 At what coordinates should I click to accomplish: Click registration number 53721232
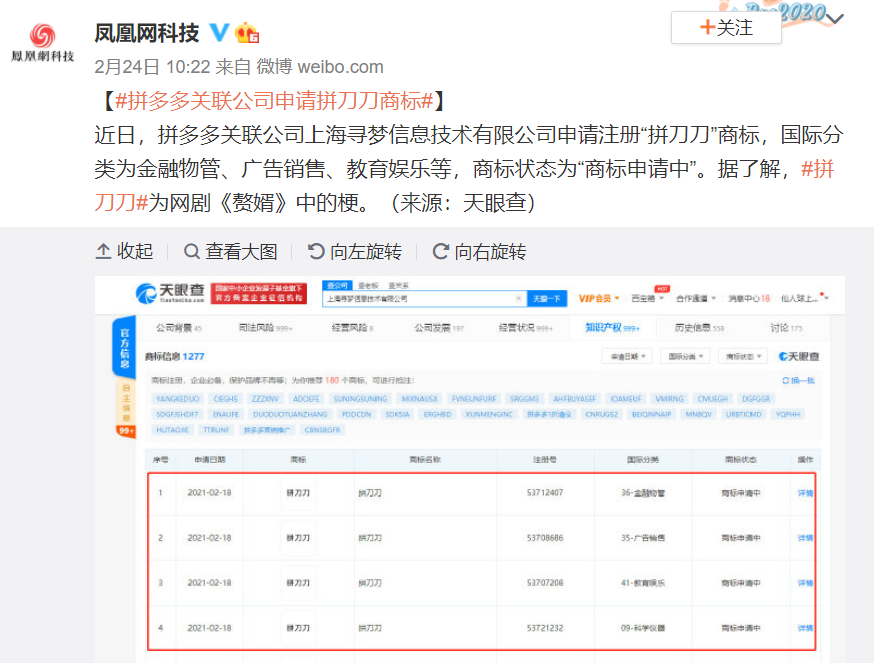pos(545,628)
